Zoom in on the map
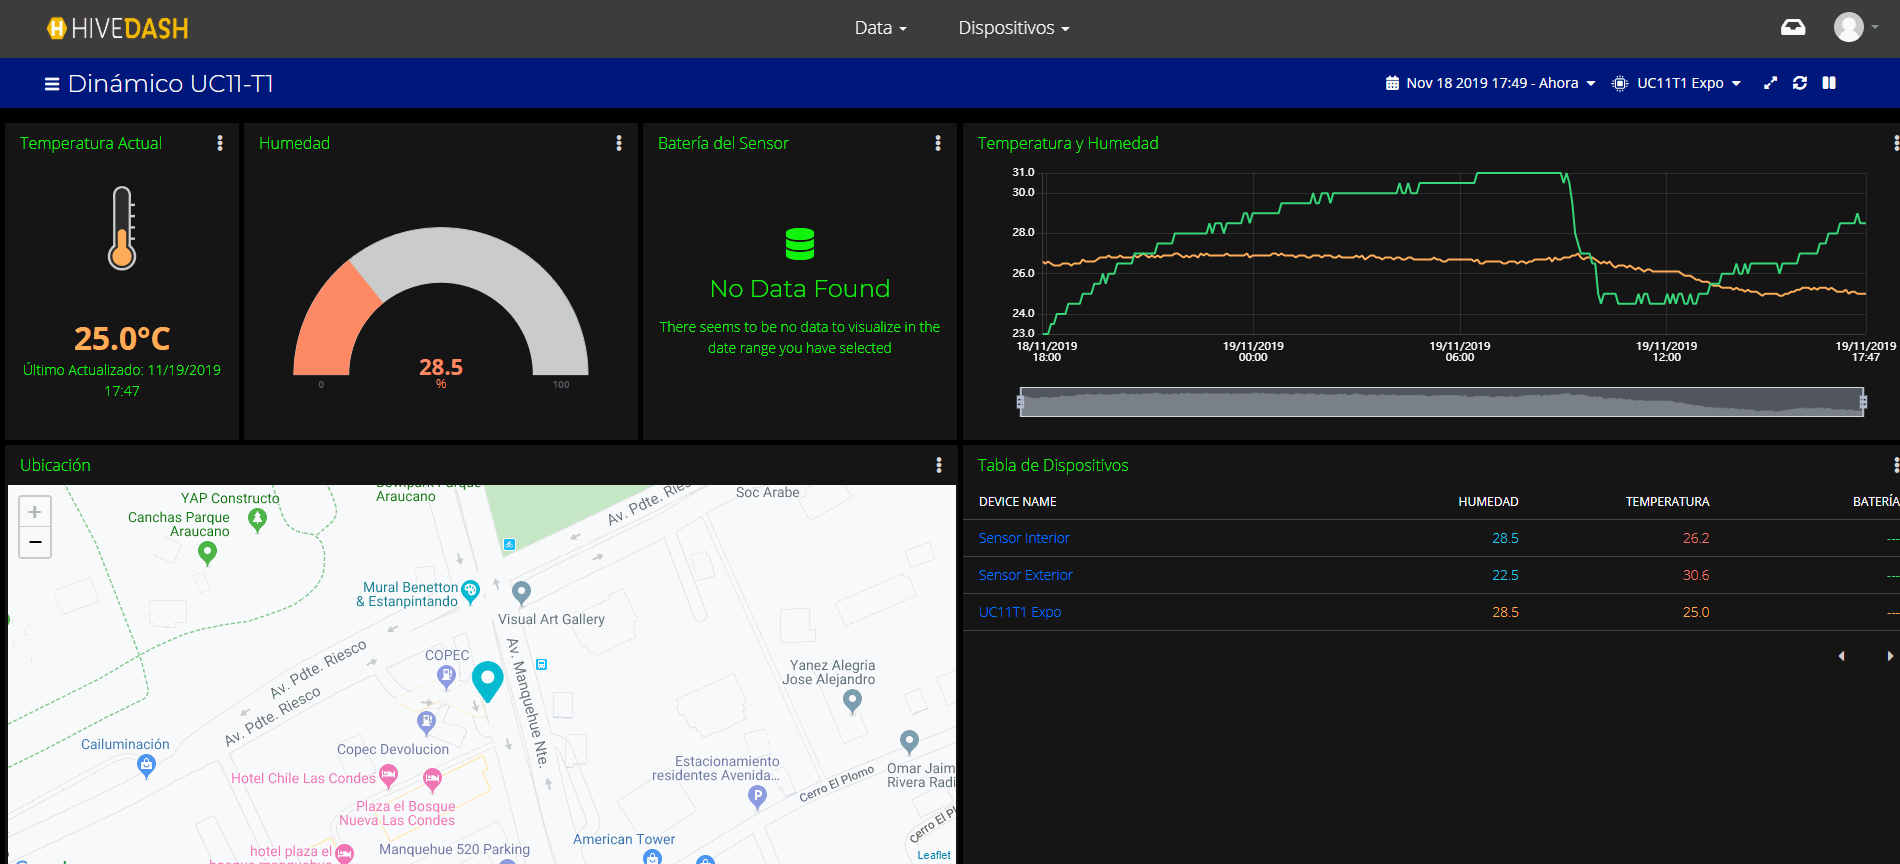The image size is (1900, 864). 35,512
